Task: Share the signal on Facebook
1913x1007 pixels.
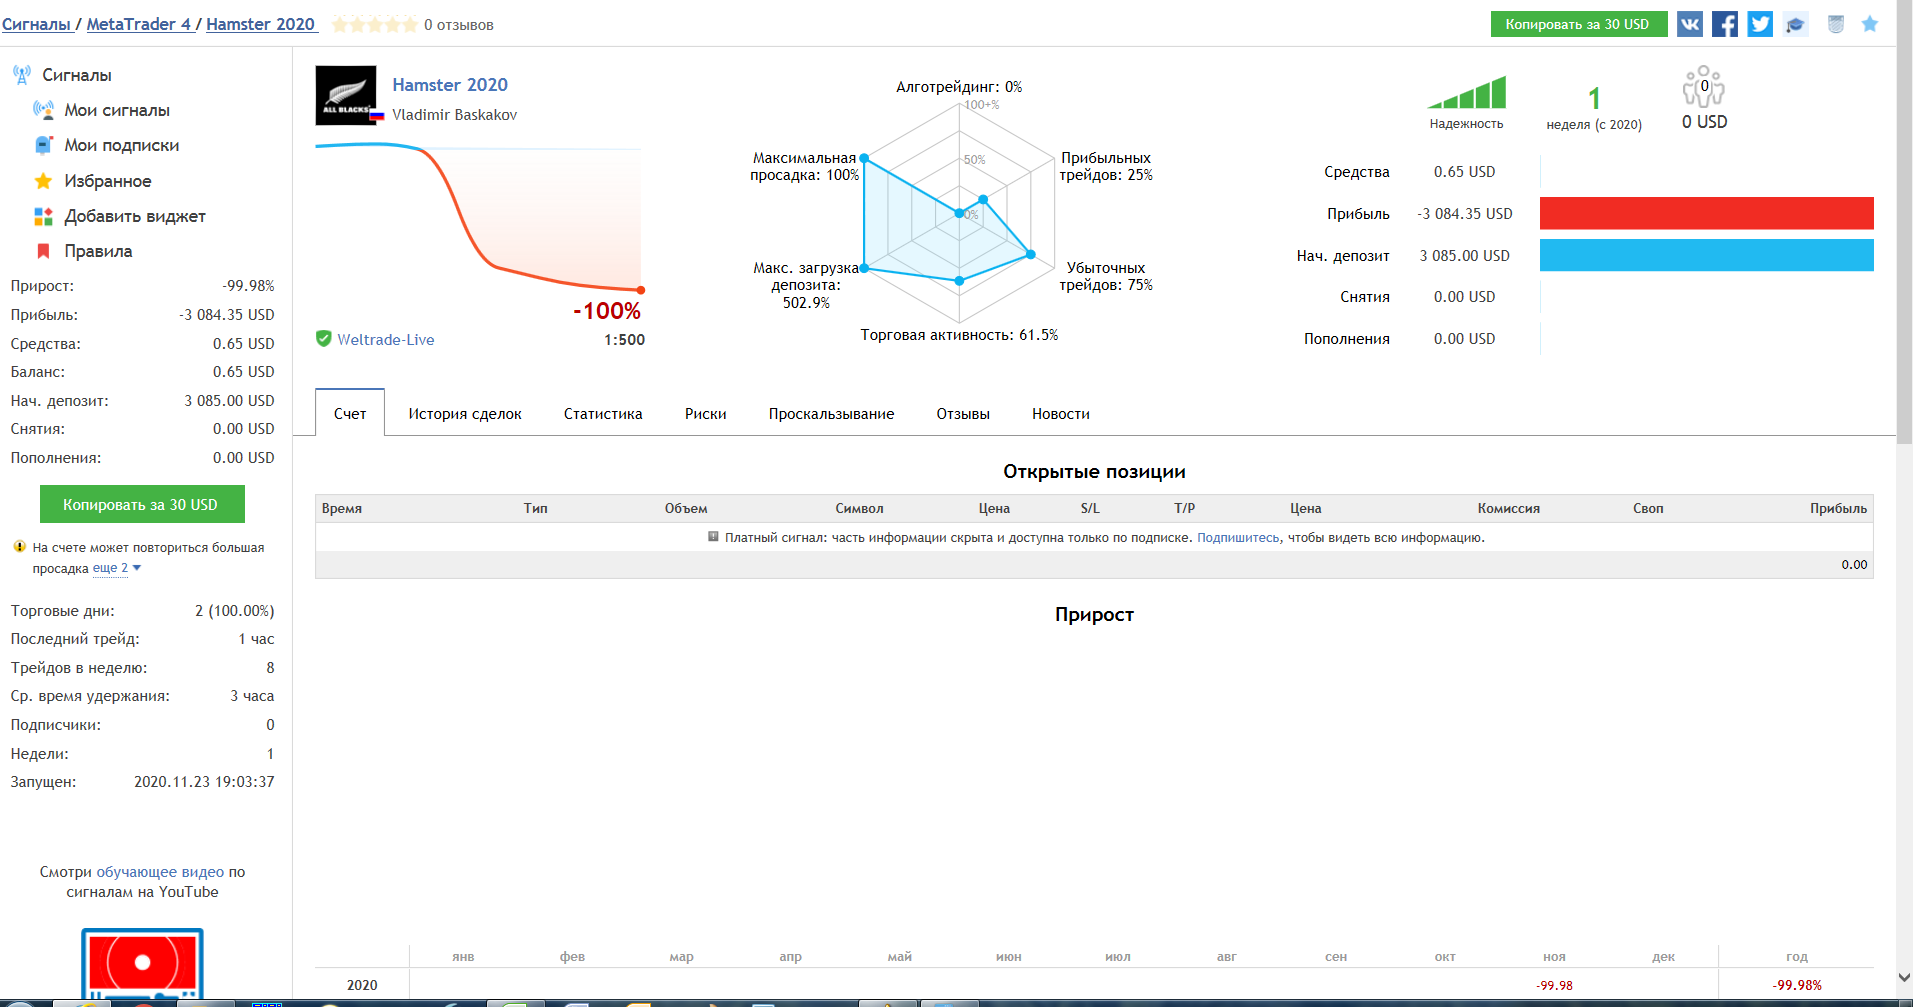Action: point(1725,24)
